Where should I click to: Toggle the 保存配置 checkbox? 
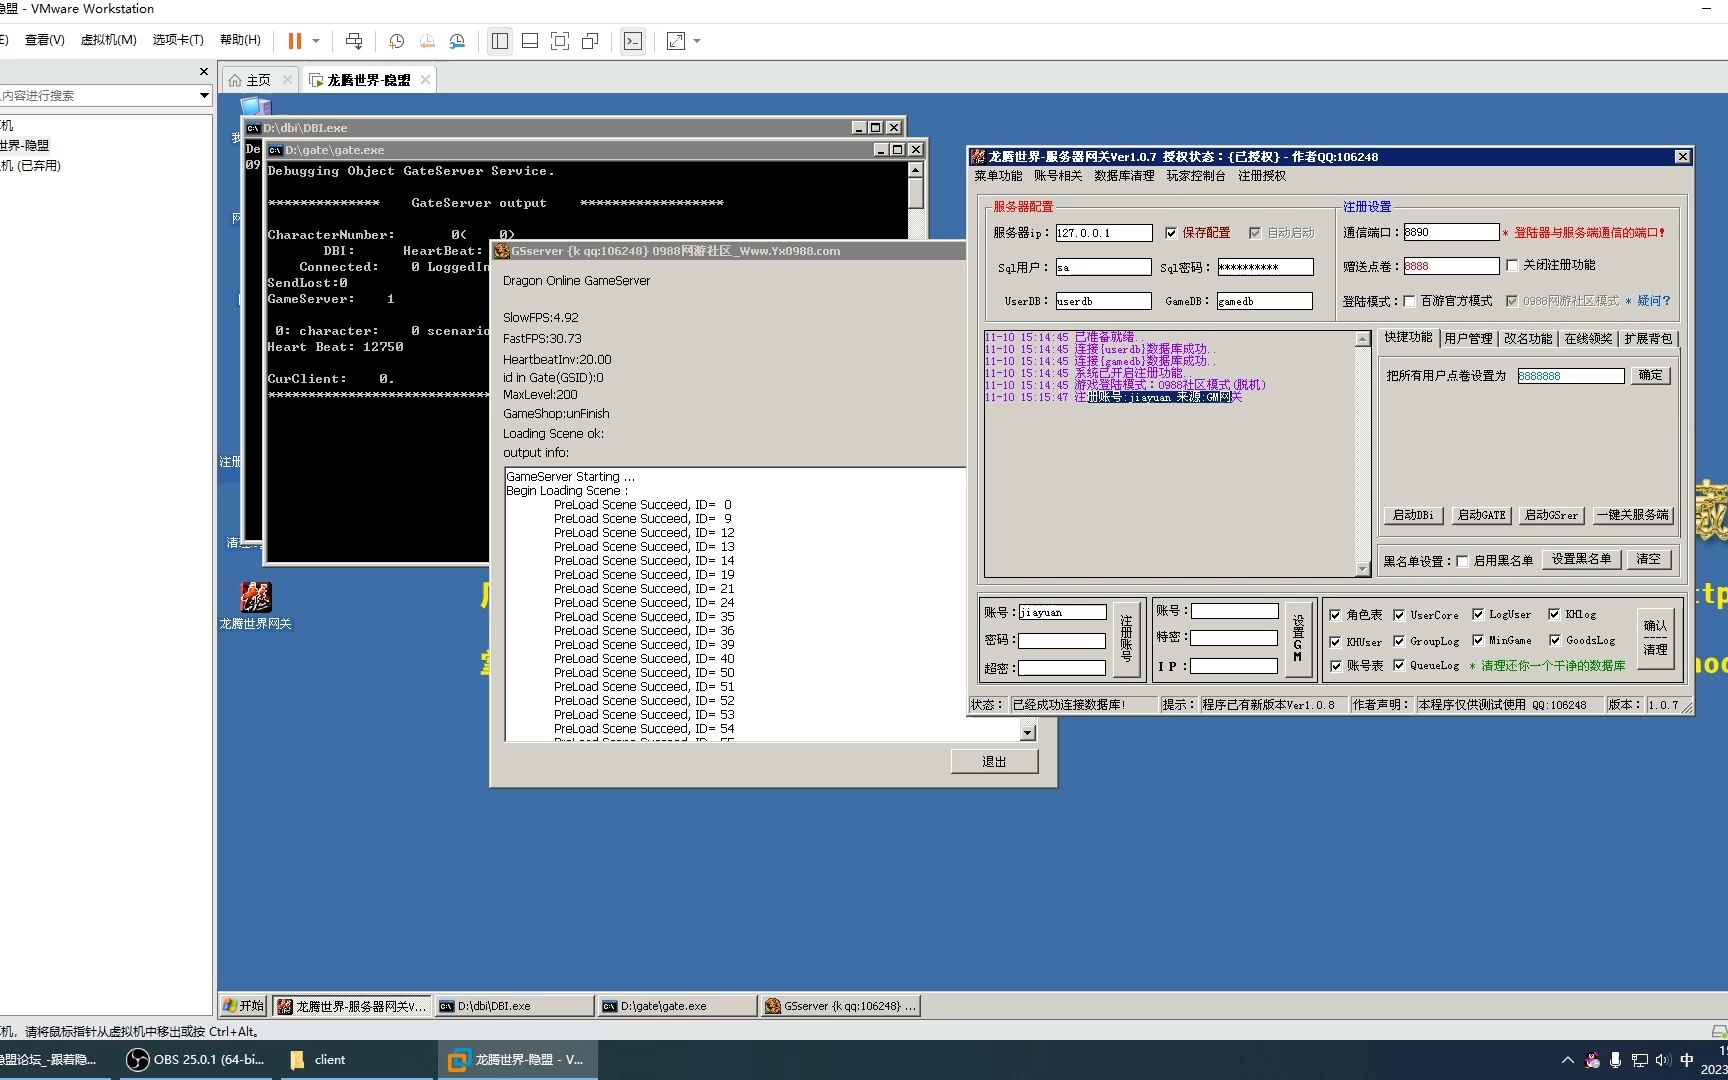pyautogui.click(x=1171, y=233)
